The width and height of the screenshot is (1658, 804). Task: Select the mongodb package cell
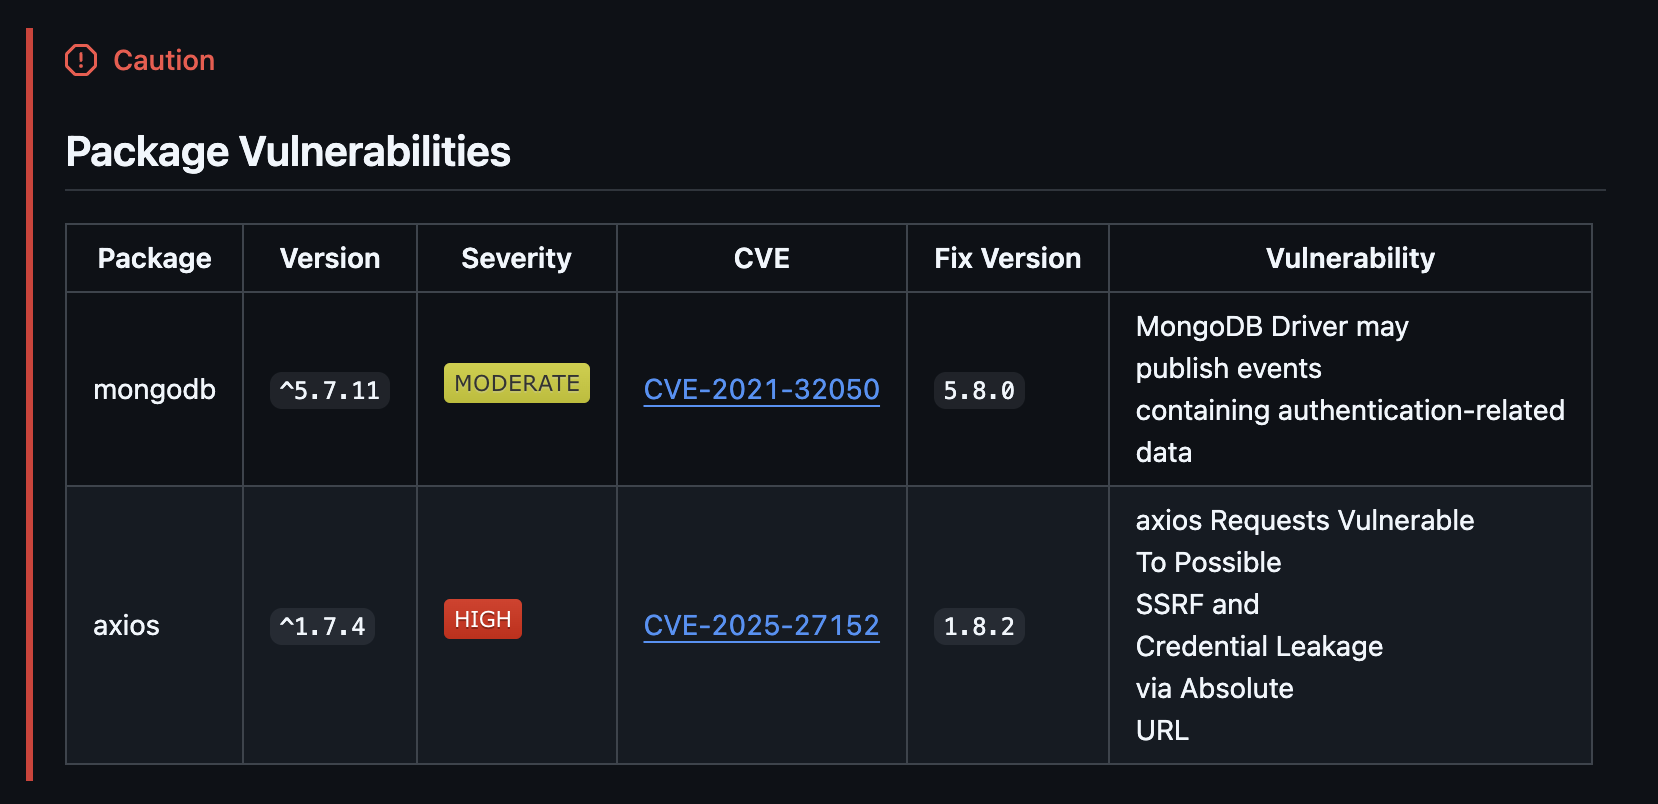[x=154, y=389]
